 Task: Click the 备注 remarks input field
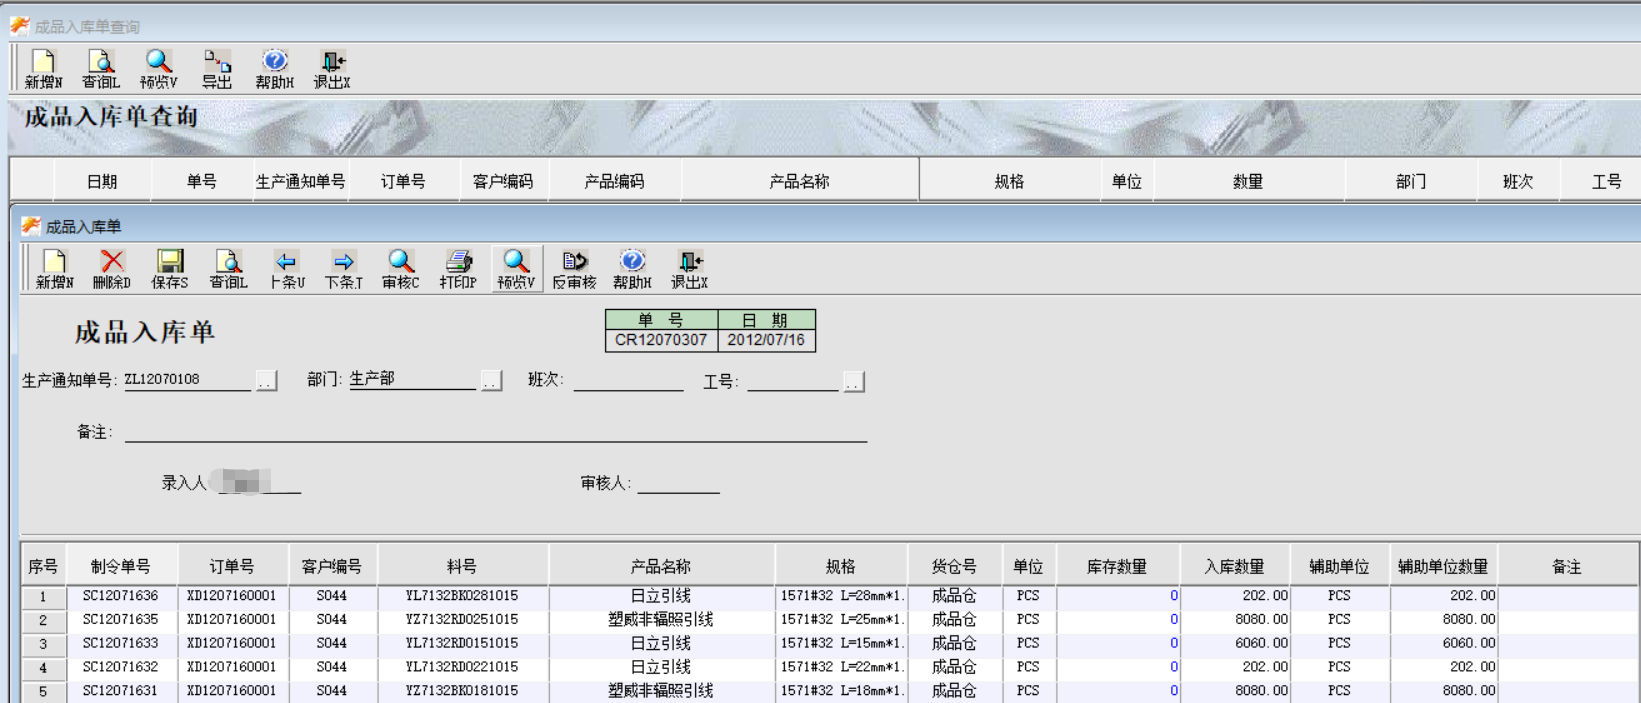click(495, 431)
